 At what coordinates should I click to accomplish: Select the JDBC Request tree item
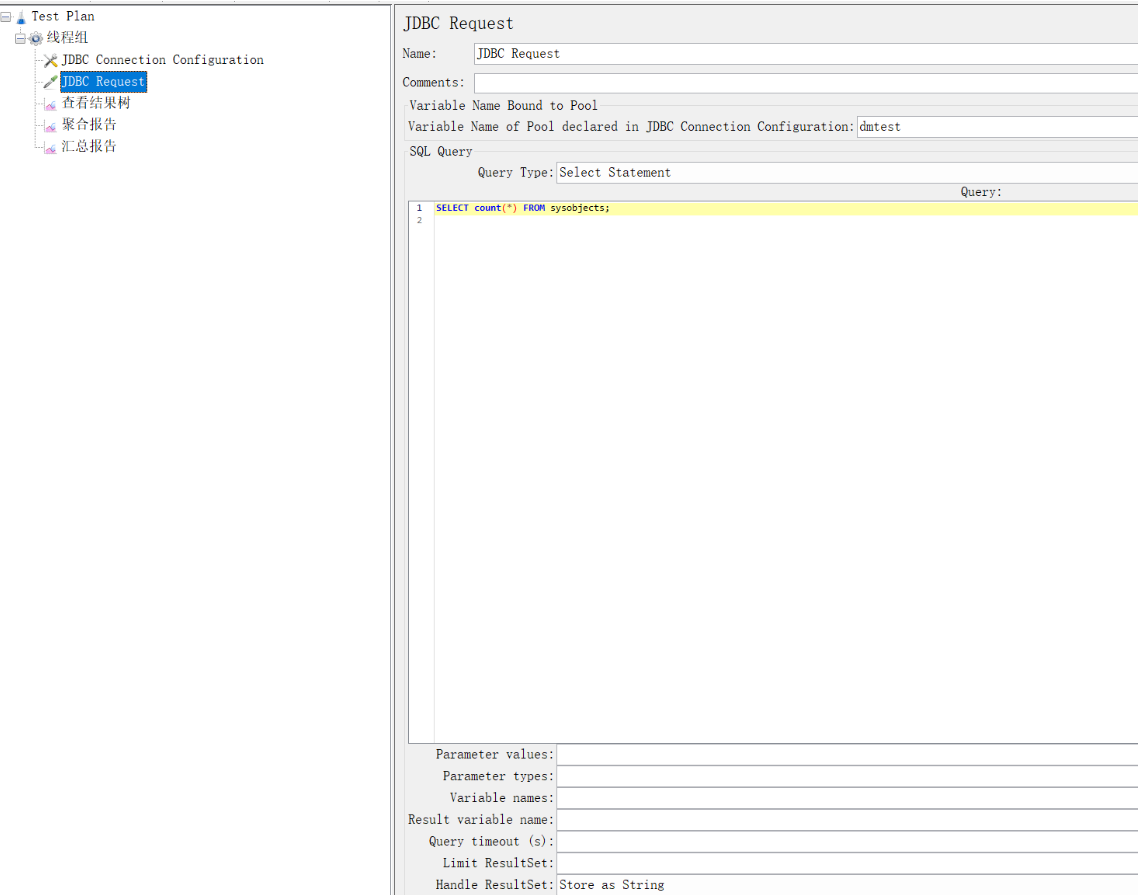pyautogui.click(x=103, y=81)
